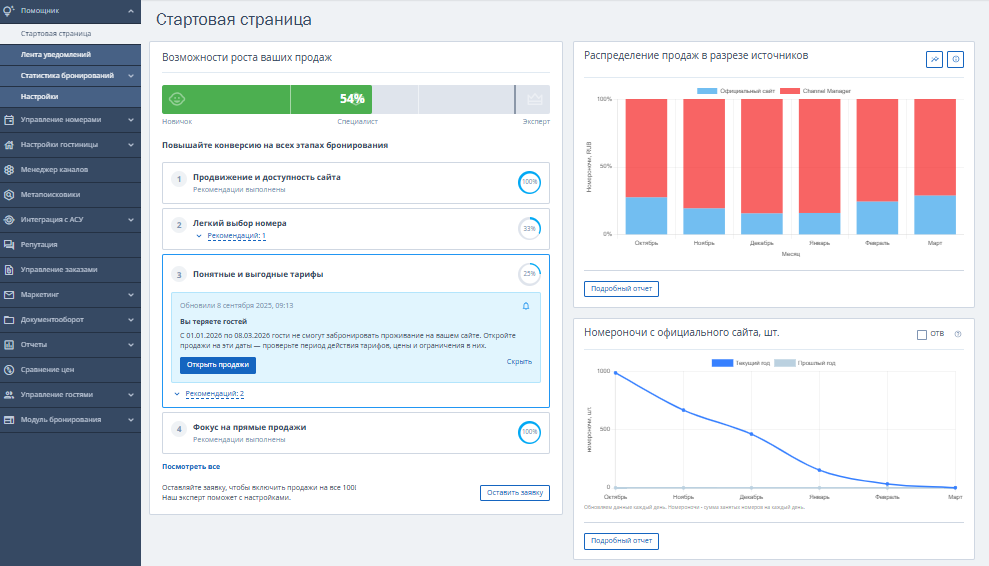Screen dimensions: 989x566
Task: Click the Посмотреть все link
Action: click(191, 467)
